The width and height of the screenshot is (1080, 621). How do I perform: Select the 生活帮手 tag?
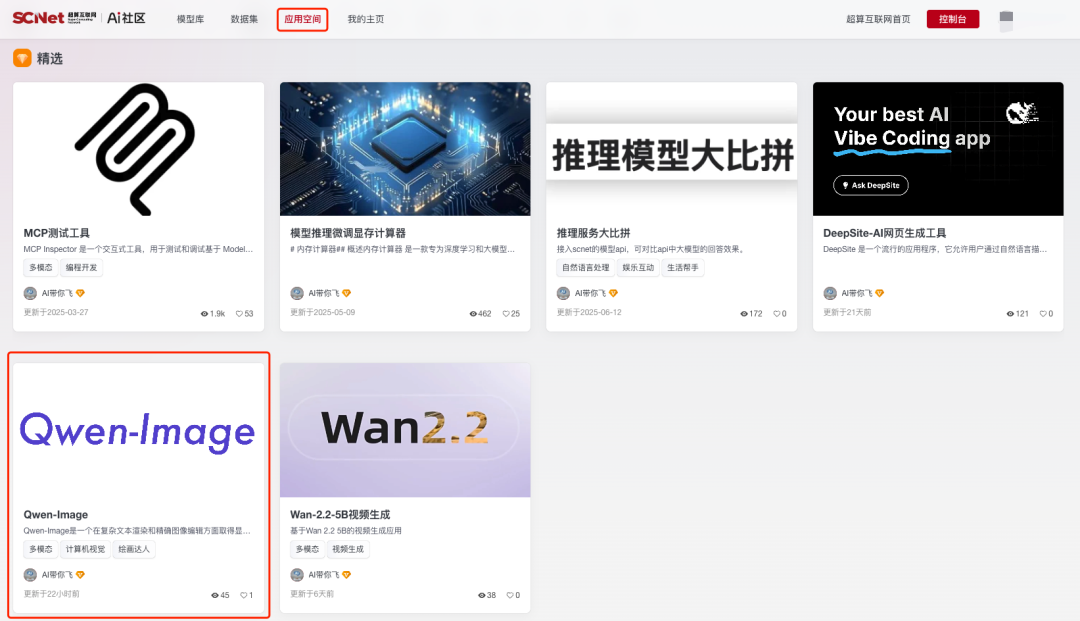tap(683, 267)
